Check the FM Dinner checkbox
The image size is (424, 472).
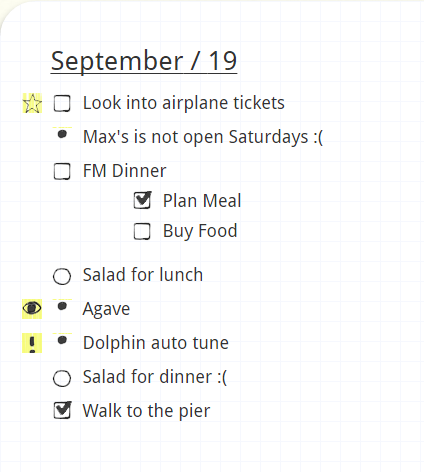(x=62, y=171)
